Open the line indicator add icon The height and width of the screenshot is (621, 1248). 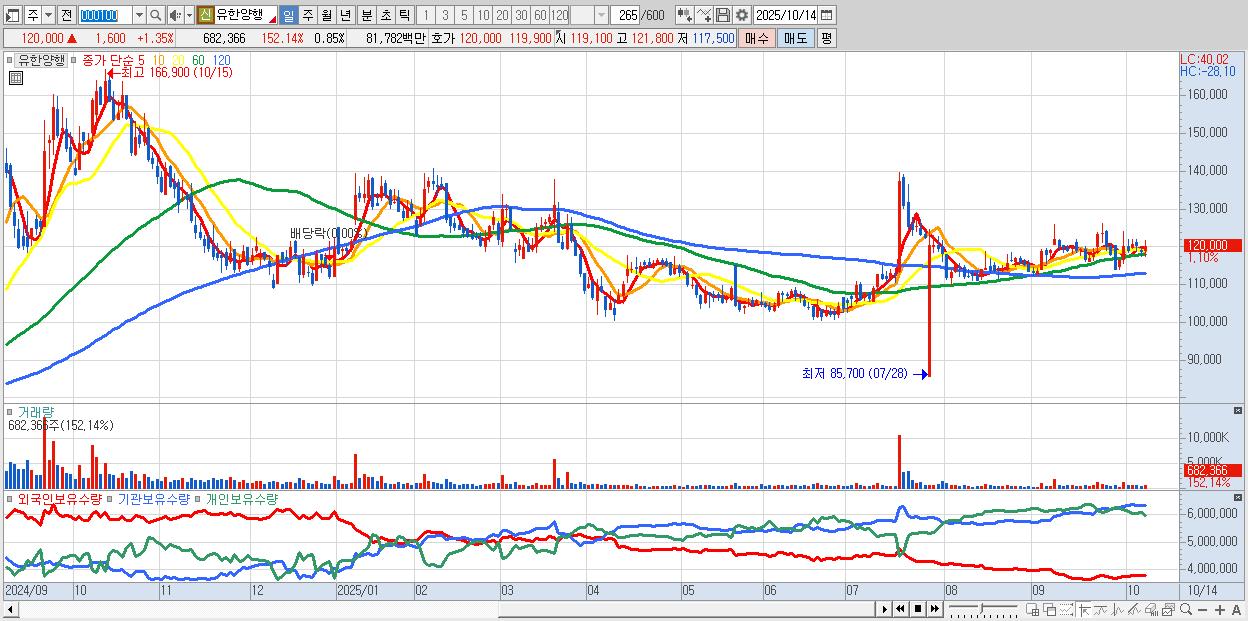[703, 15]
